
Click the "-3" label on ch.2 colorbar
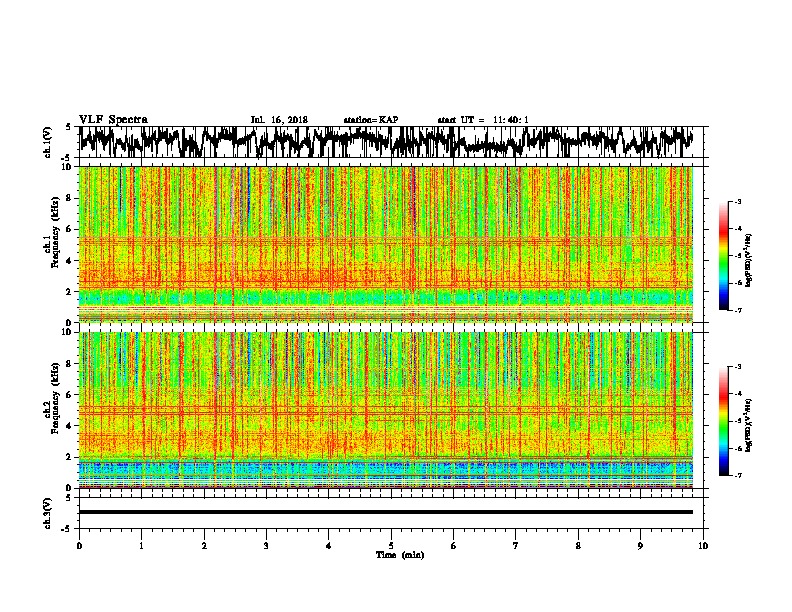(x=737, y=367)
